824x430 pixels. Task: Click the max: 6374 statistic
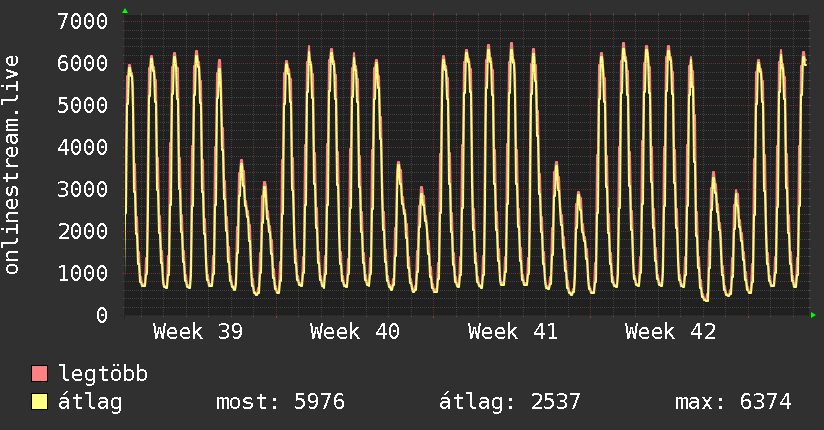pos(733,402)
